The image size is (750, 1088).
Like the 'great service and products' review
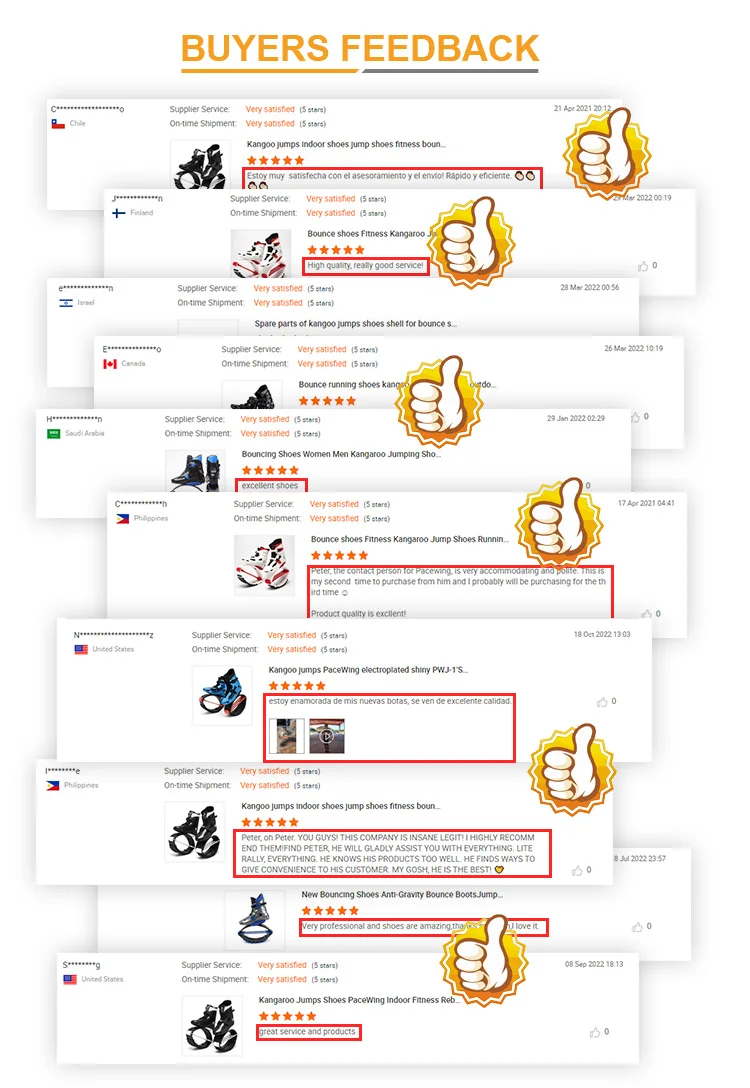click(x=595, y=1032)
